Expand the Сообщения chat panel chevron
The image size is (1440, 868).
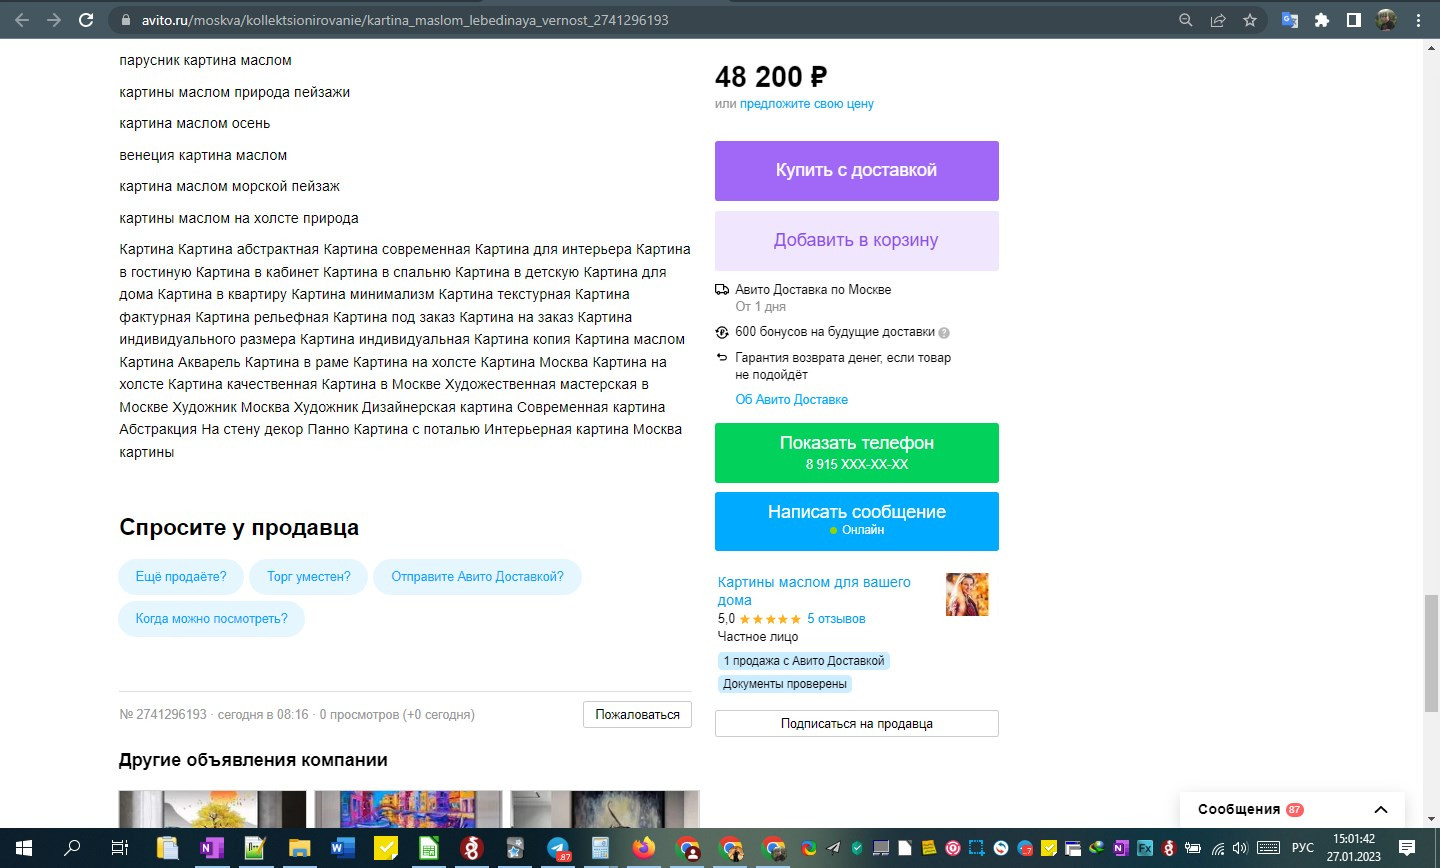[x=1381, y=810]
